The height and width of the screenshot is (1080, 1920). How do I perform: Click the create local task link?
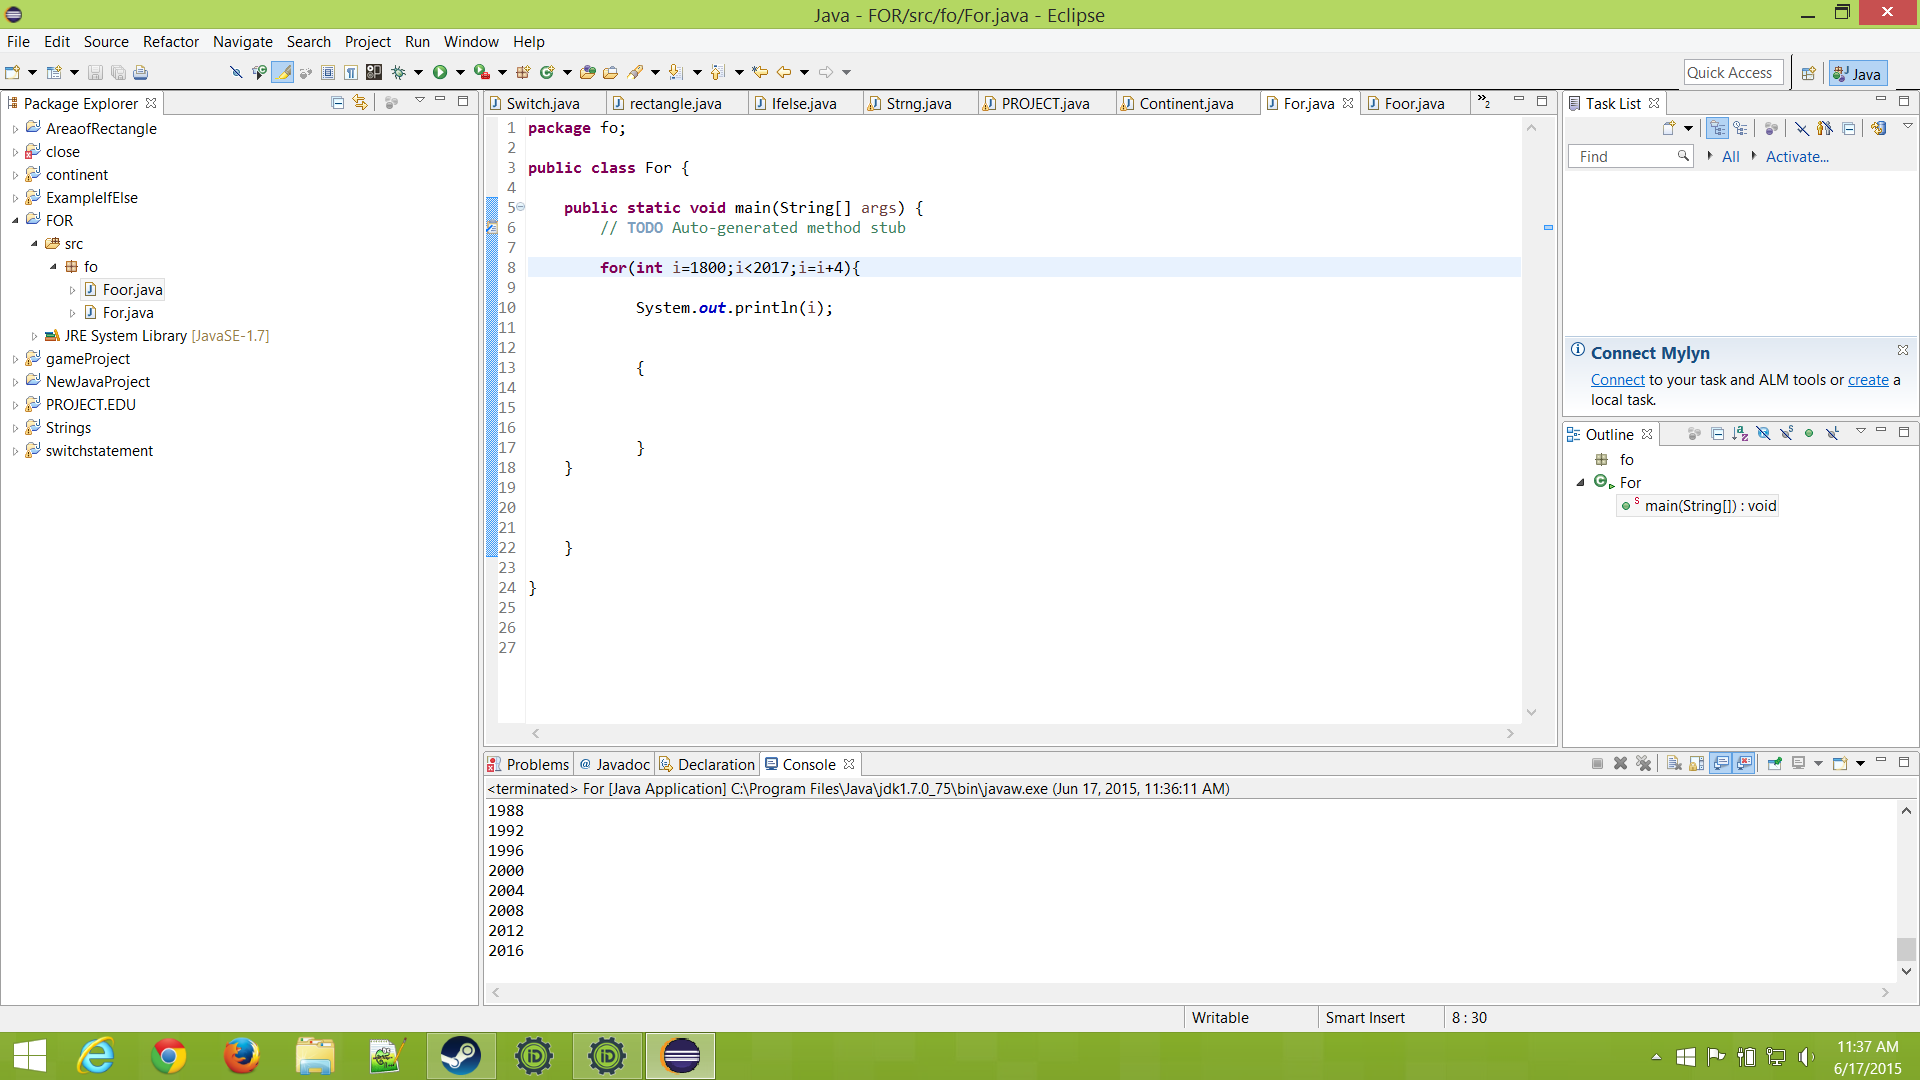pyautogui.click(x=1868, y=380)
